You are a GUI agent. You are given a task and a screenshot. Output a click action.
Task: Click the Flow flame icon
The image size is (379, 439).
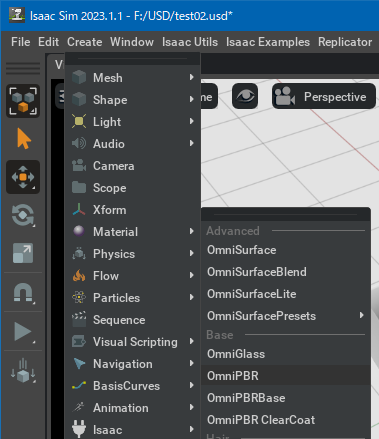click(x=79, y=275)
